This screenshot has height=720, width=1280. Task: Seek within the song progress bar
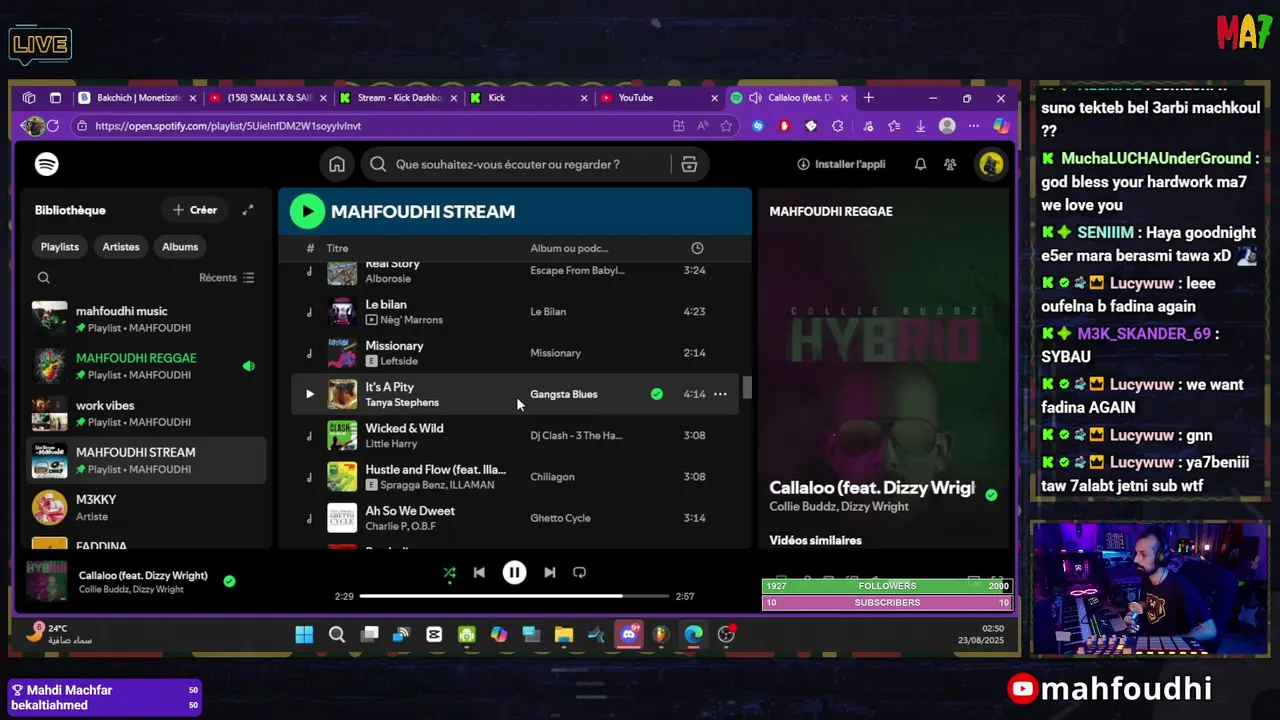(x=514, y=596)
